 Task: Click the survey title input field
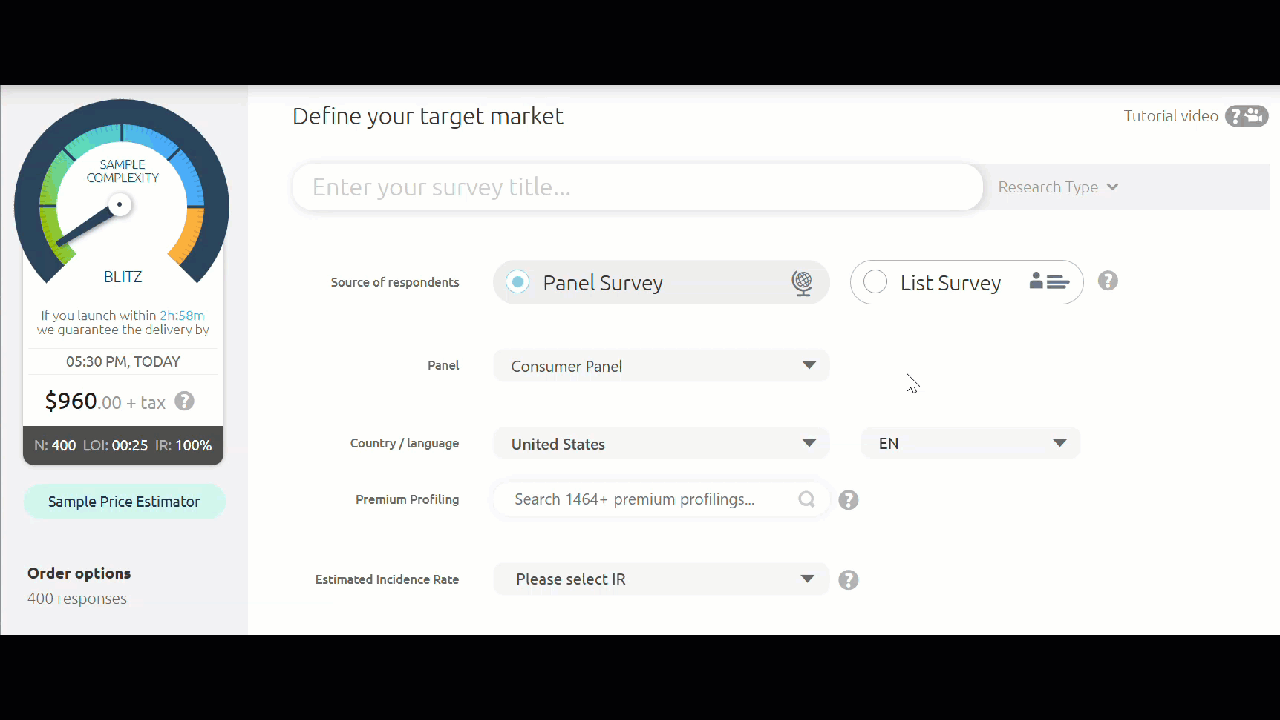[638, 187]
